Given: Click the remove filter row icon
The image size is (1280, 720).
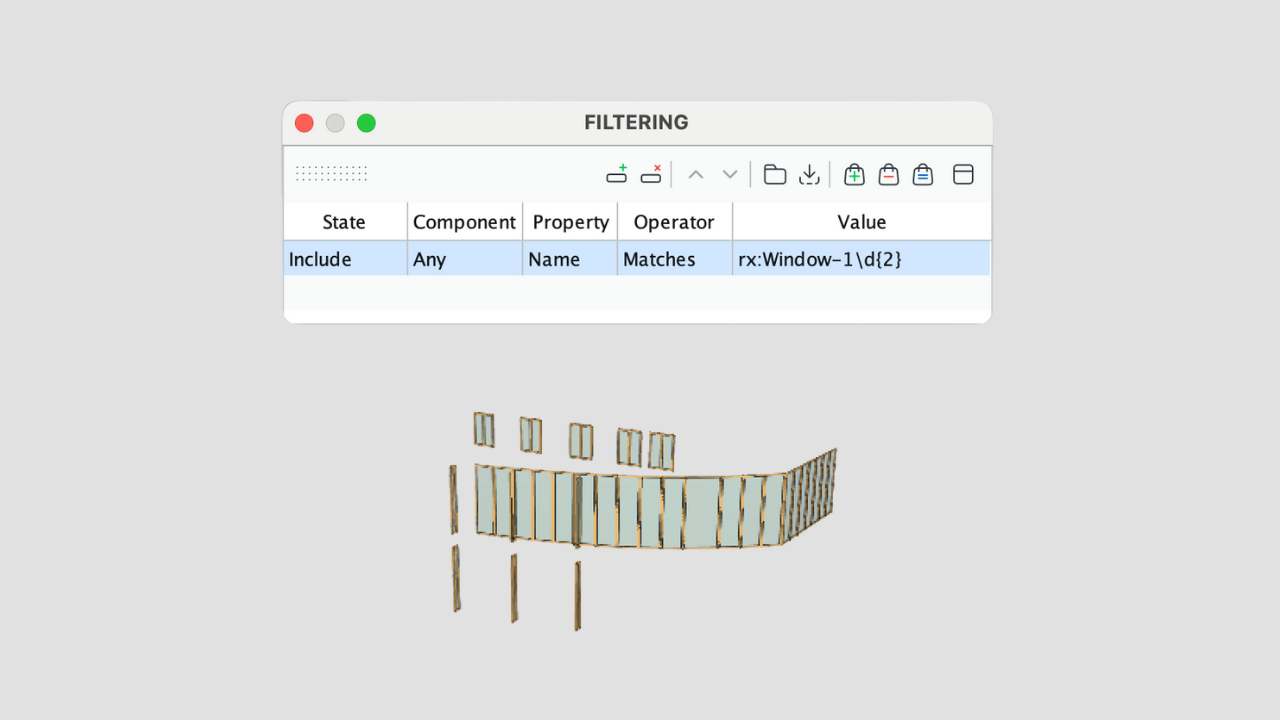Looking at the screenshot, I should (651, 175).
